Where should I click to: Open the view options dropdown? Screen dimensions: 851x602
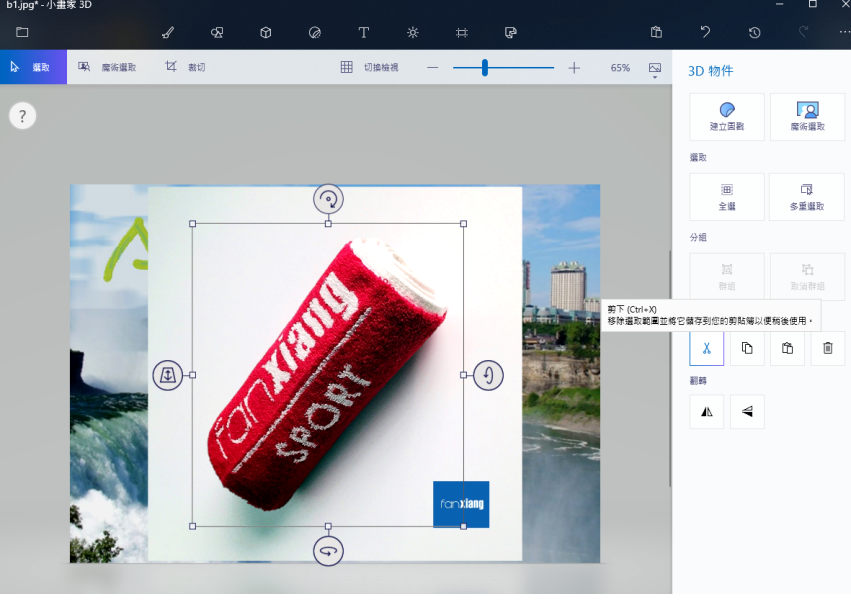(x=655, y=69)
